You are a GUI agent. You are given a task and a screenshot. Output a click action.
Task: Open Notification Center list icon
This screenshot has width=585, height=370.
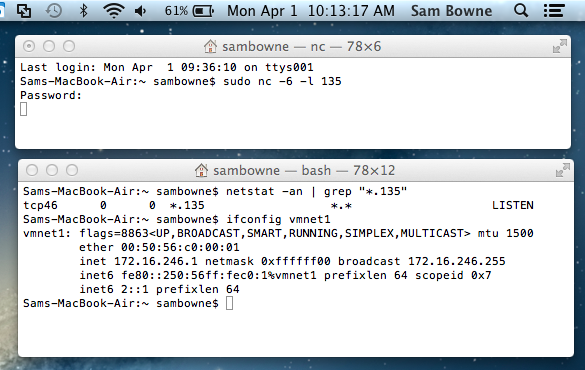pos(554,10)
